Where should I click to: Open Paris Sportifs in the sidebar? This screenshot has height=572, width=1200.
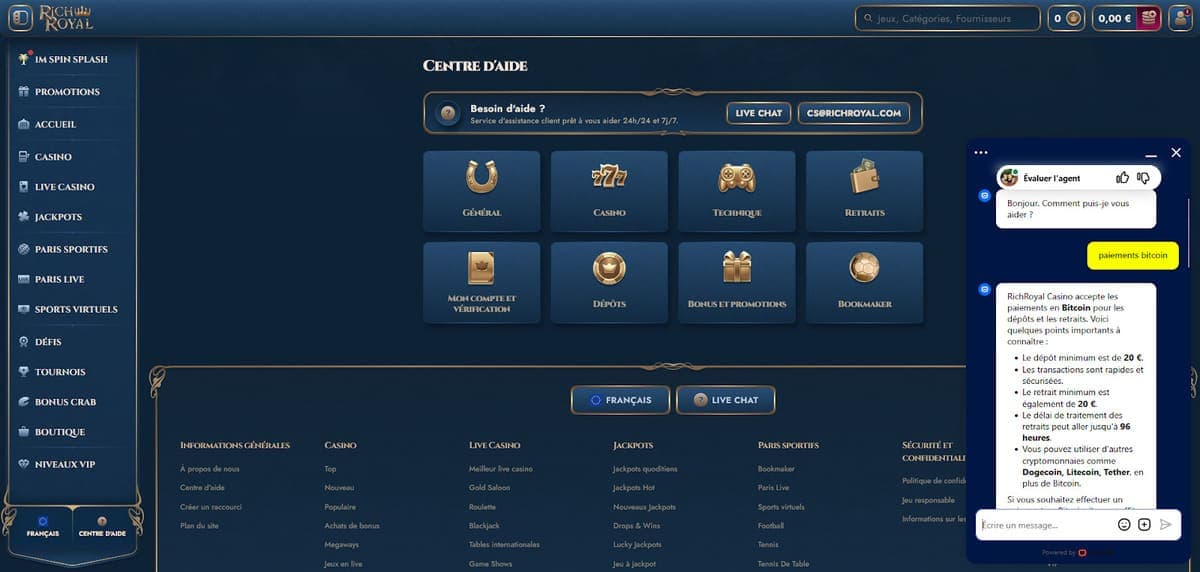tap(70, 249)
